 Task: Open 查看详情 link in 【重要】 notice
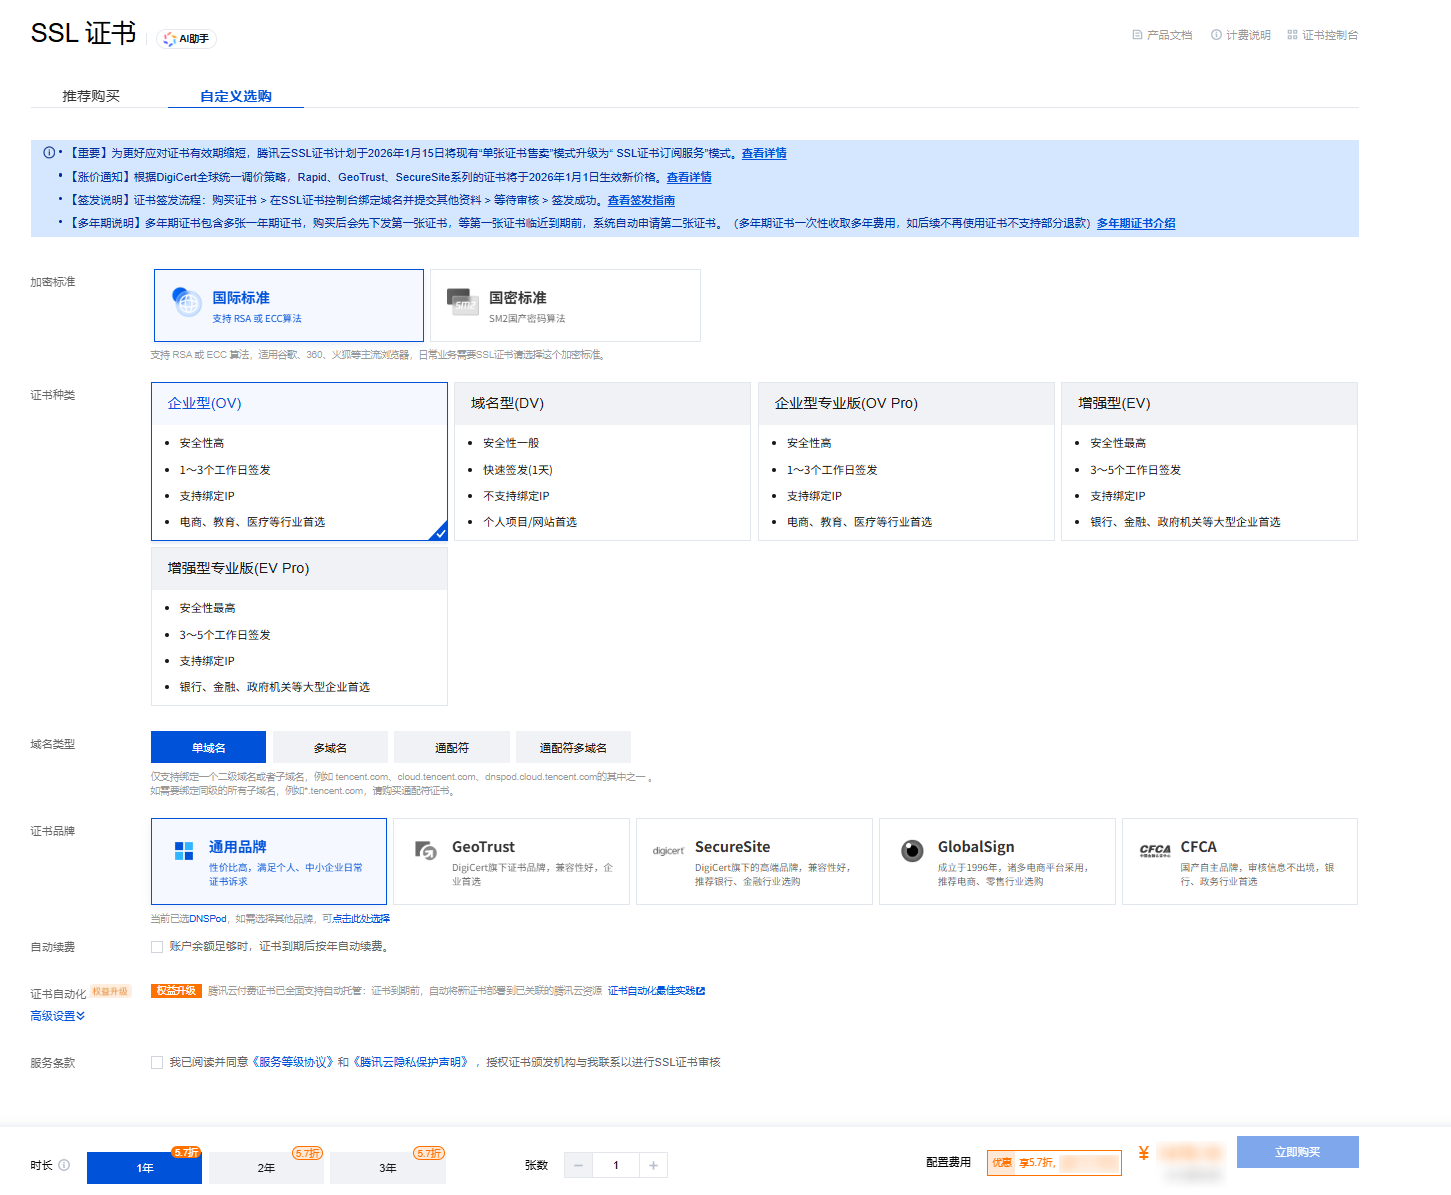pyautogui.click(x=764, y=153)
